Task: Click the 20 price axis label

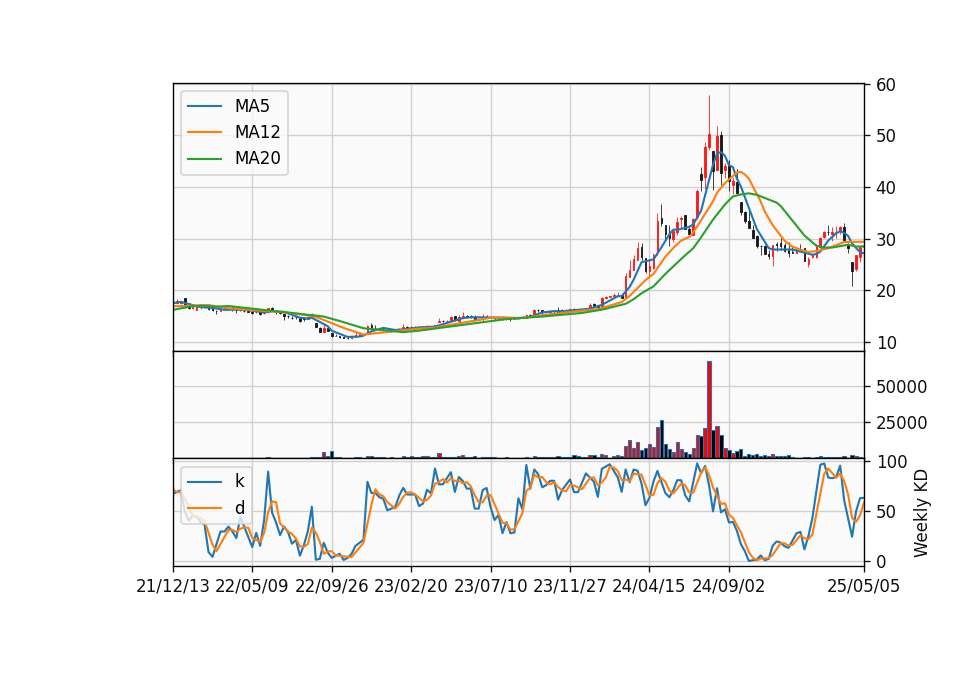Action: pos(885,291)
